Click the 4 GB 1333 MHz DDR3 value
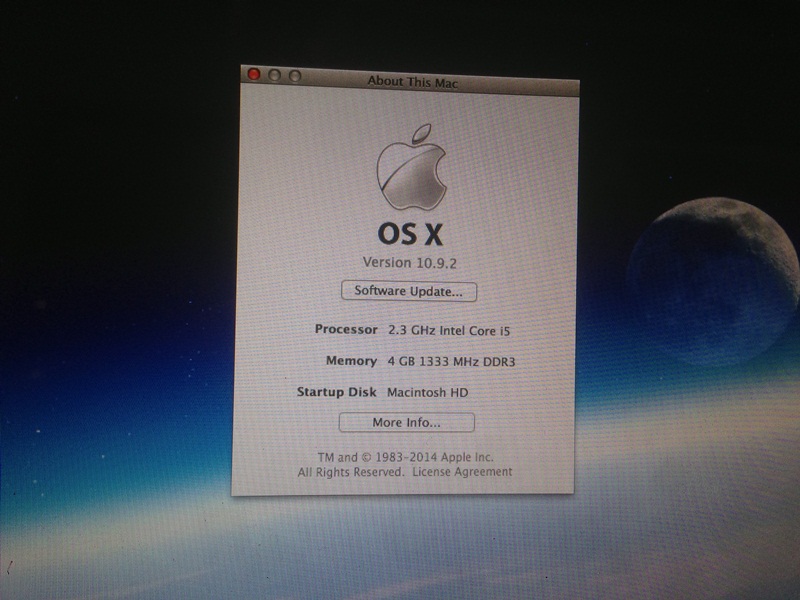 pos(458,361)
